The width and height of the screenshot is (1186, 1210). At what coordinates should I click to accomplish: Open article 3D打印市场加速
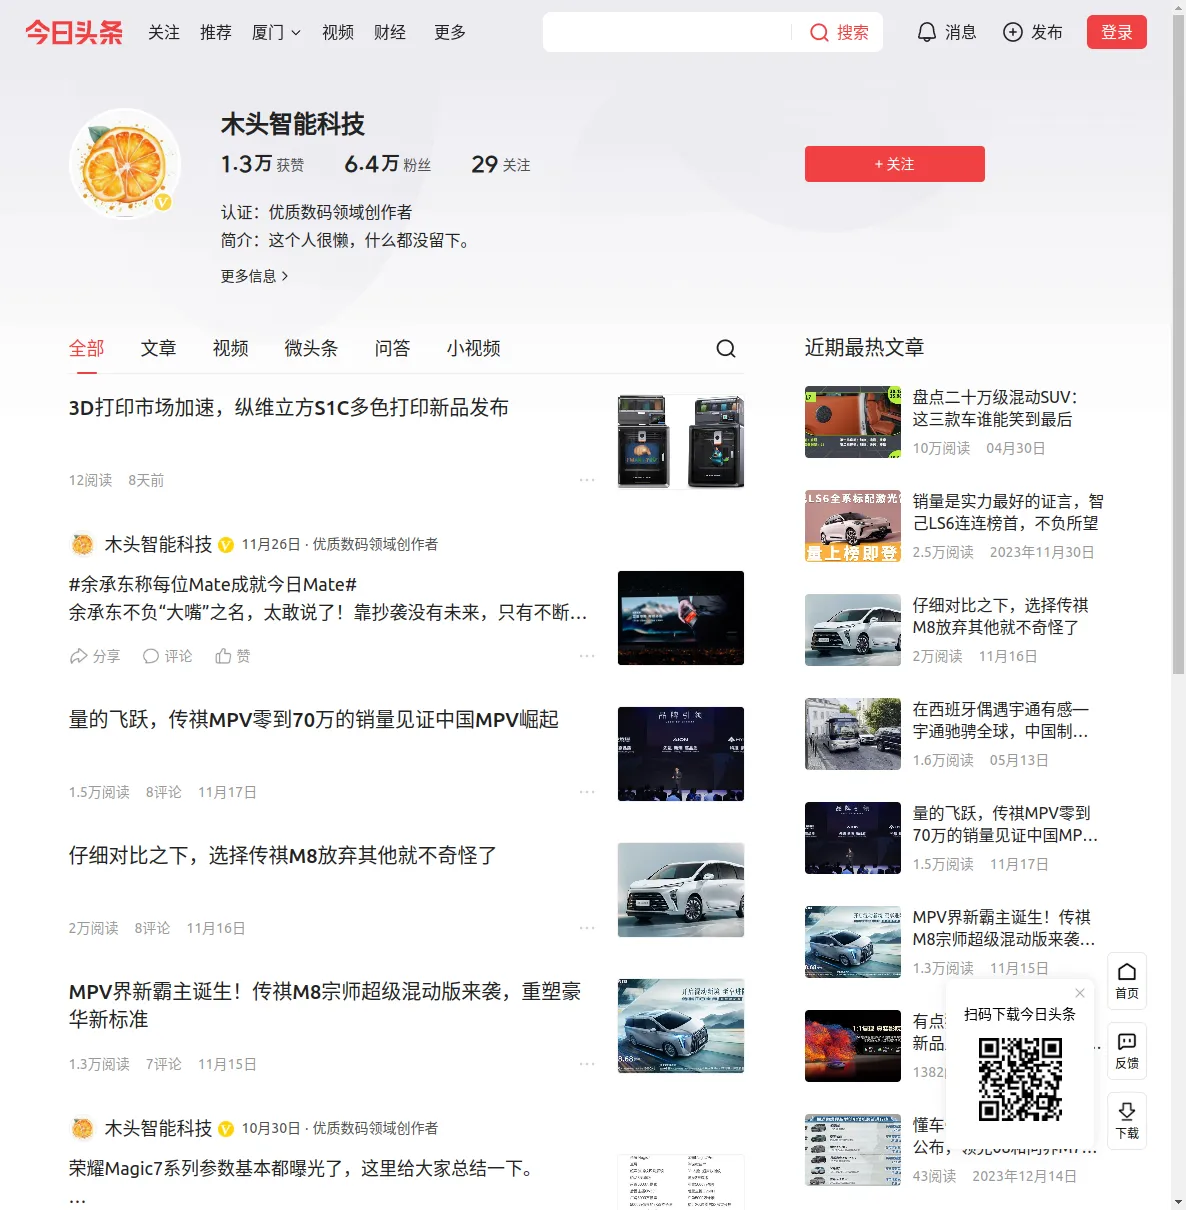click(289, 408)
